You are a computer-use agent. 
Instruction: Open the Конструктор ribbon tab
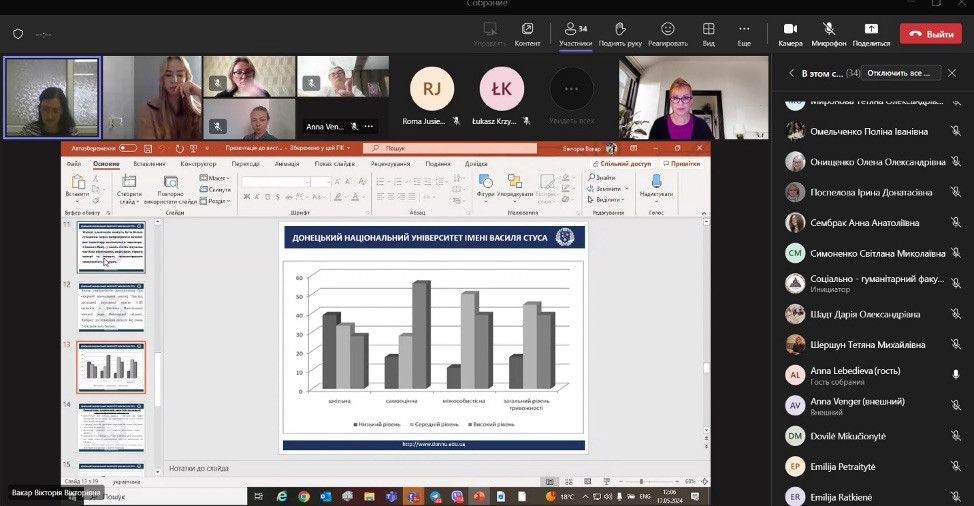coord(198,164)
